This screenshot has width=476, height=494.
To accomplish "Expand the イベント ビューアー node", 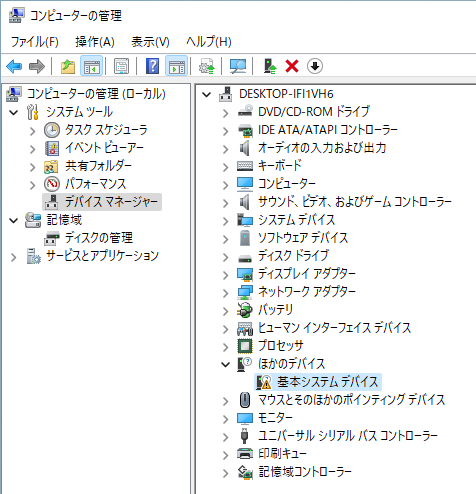I will (32, 149).
